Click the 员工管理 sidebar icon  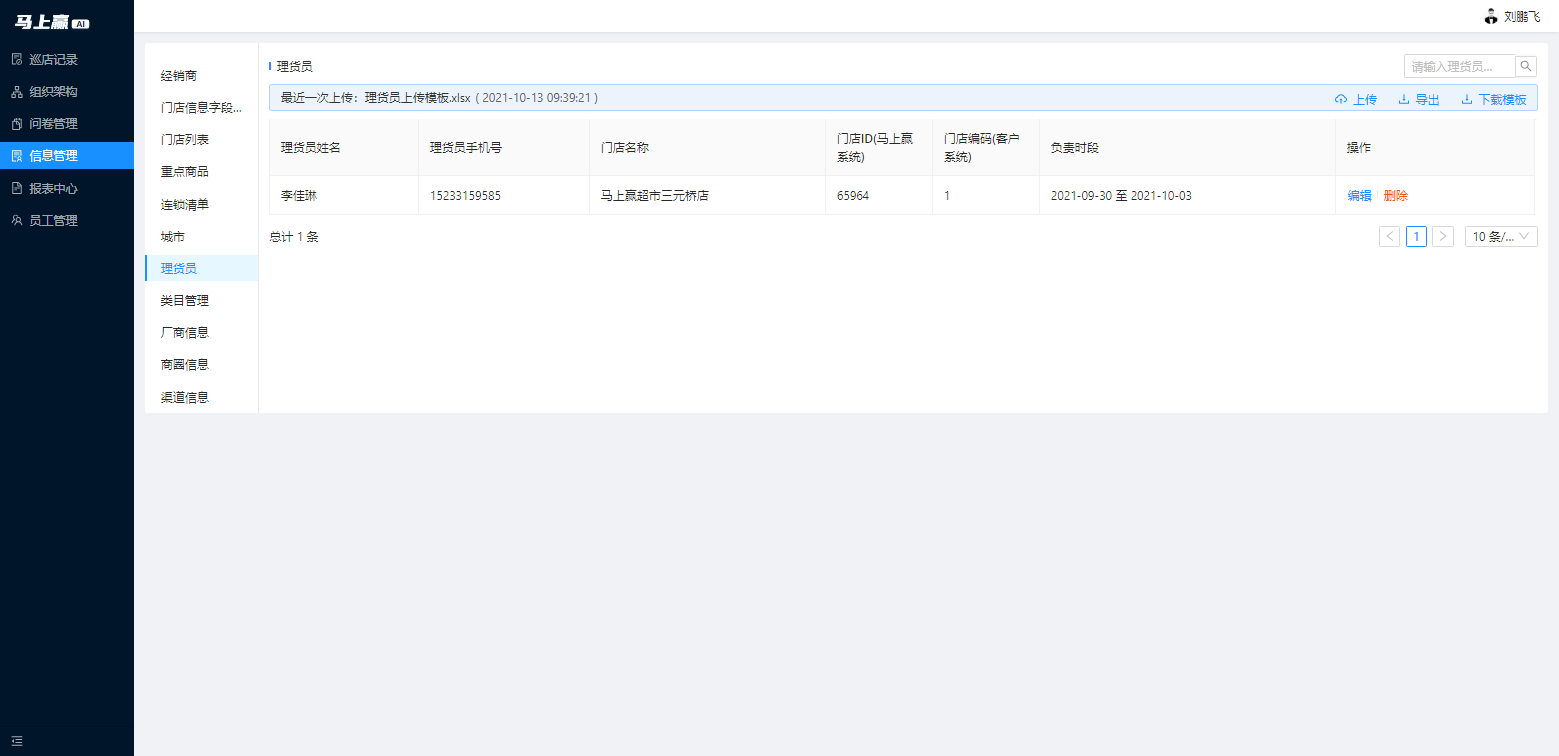[x=17, y=220]
